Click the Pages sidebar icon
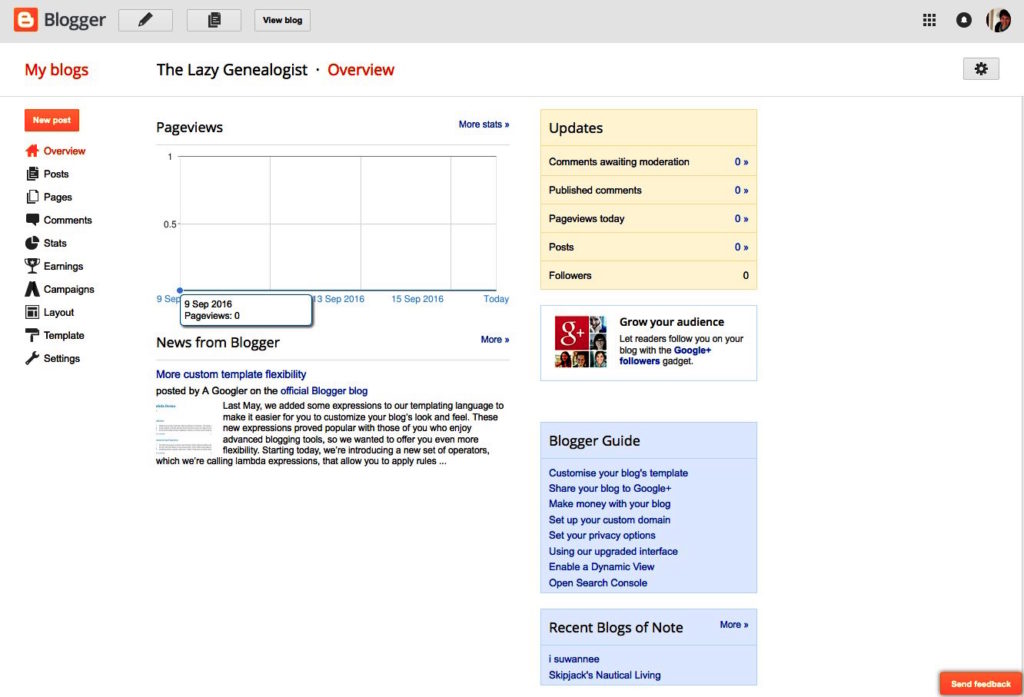Image resolution: width=1024 pixels, height=697 pixels. coord(32,197)
